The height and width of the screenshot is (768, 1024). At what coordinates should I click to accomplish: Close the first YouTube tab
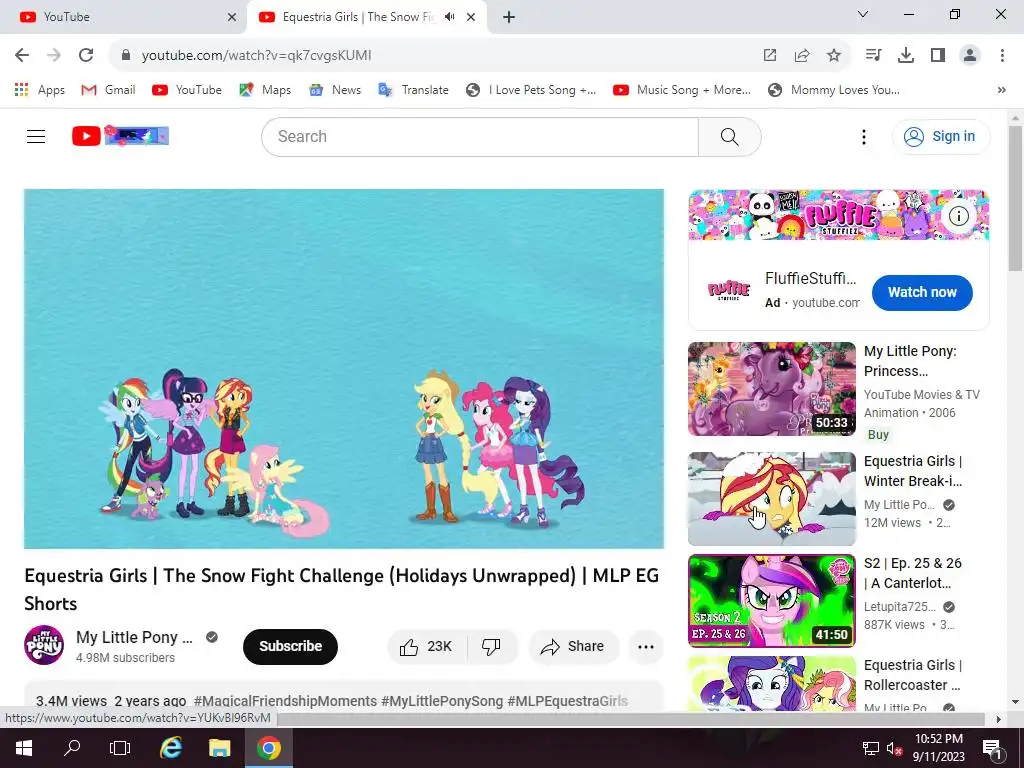pos(232,17)
